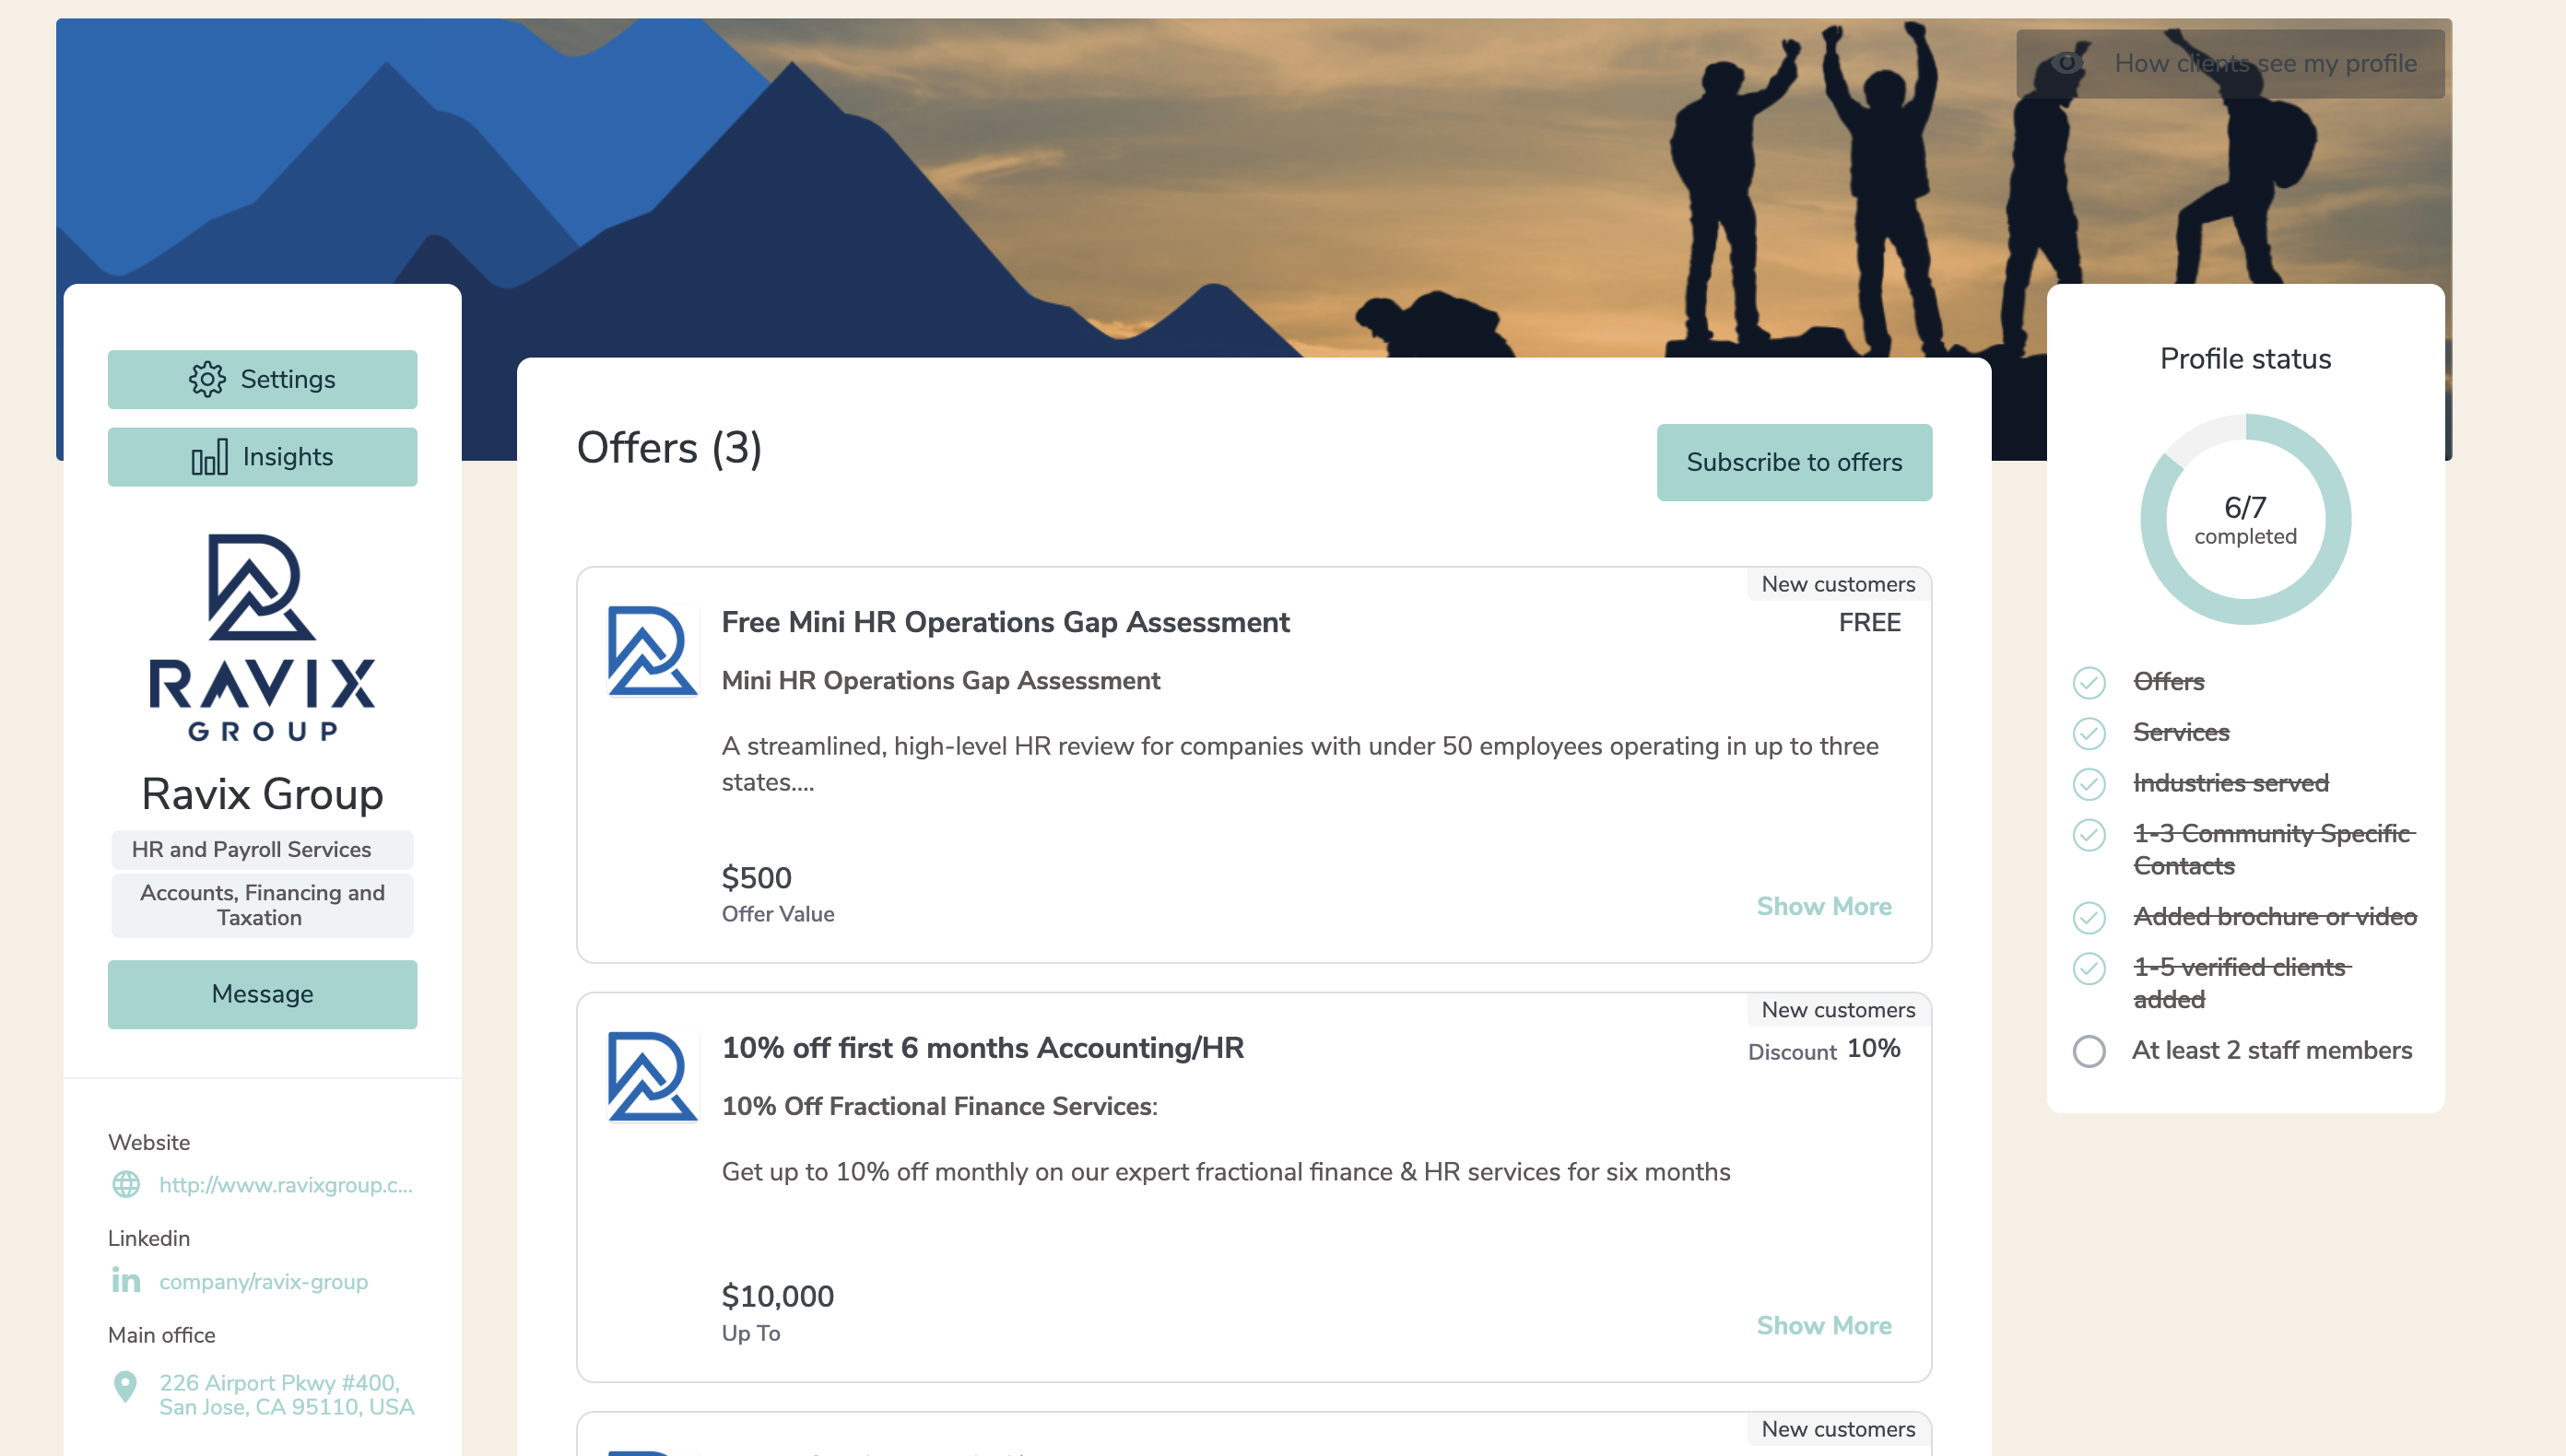Click the Industries served checkmark
The height and width of the screenshot is (1456, 2566).
(2089, 784)
